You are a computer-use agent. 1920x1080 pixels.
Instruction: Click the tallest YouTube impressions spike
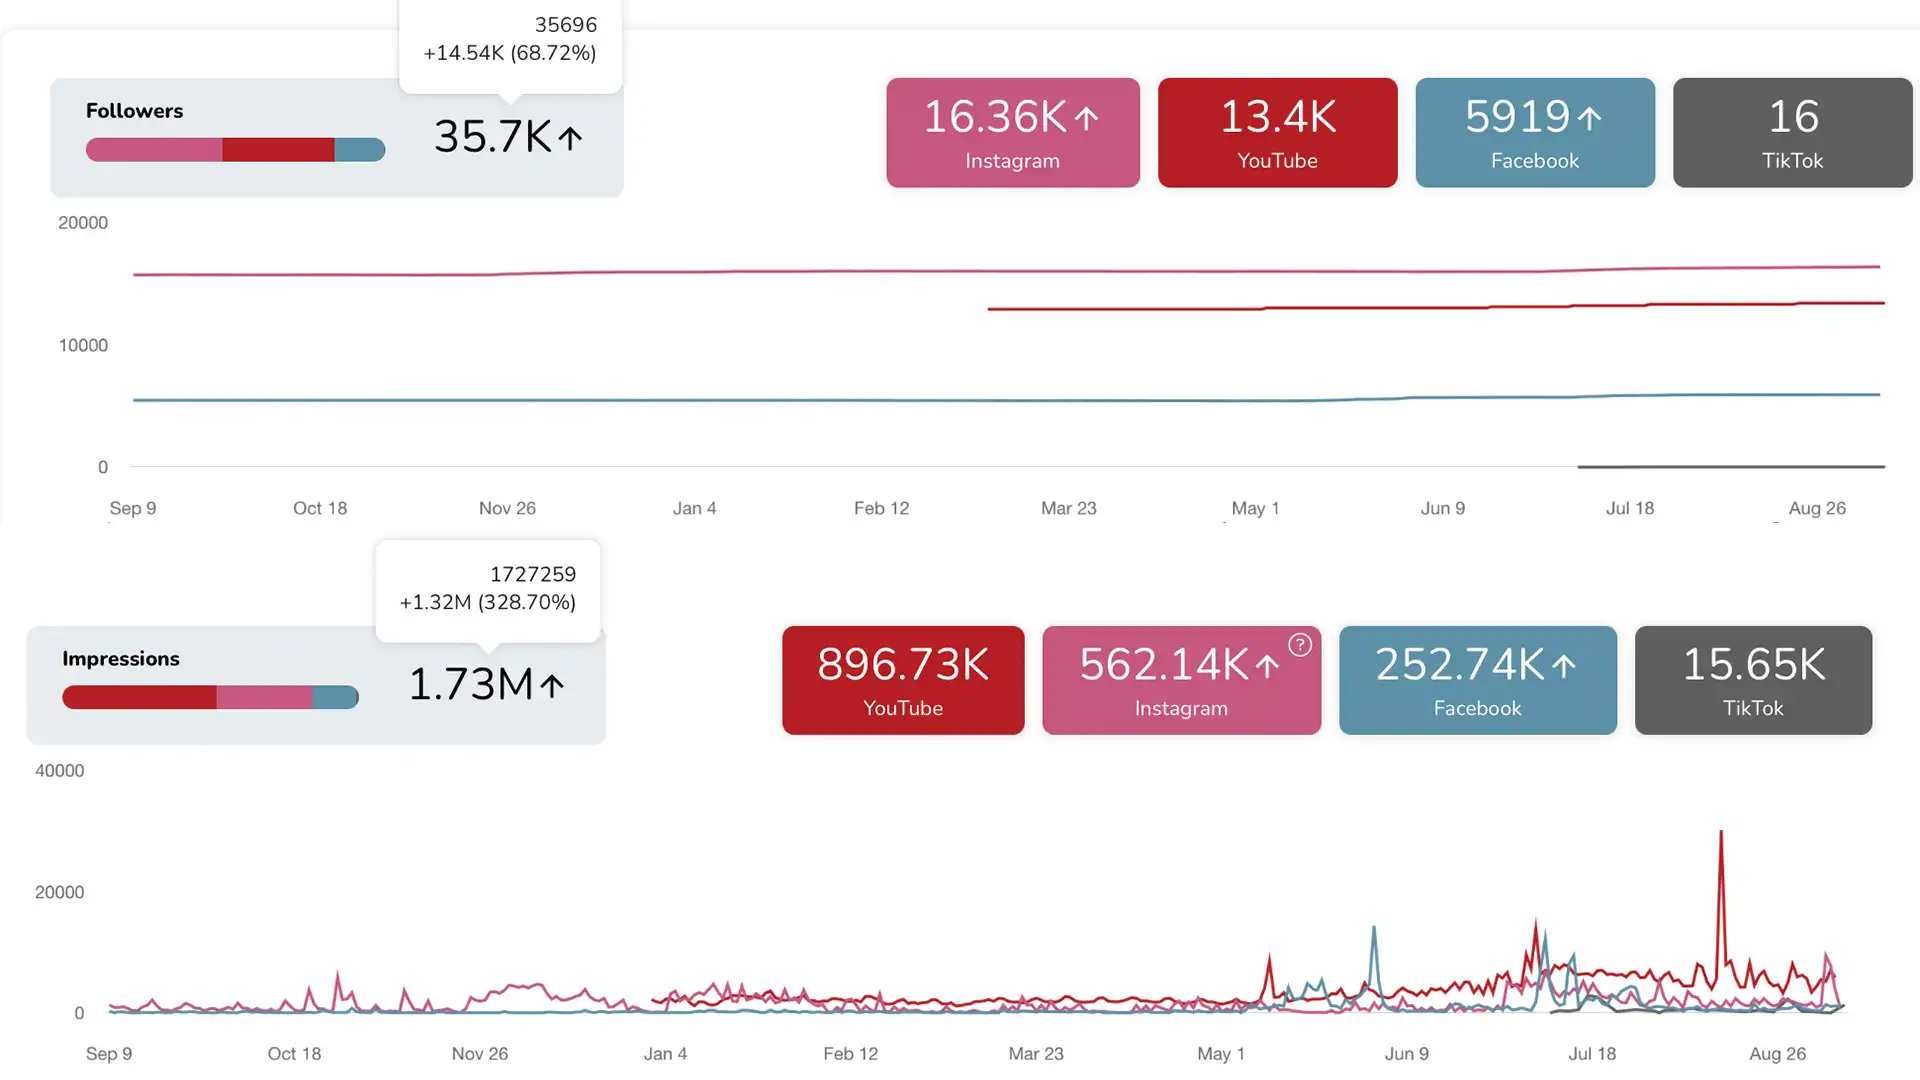pyautogui.click(x=1721, y=836)
